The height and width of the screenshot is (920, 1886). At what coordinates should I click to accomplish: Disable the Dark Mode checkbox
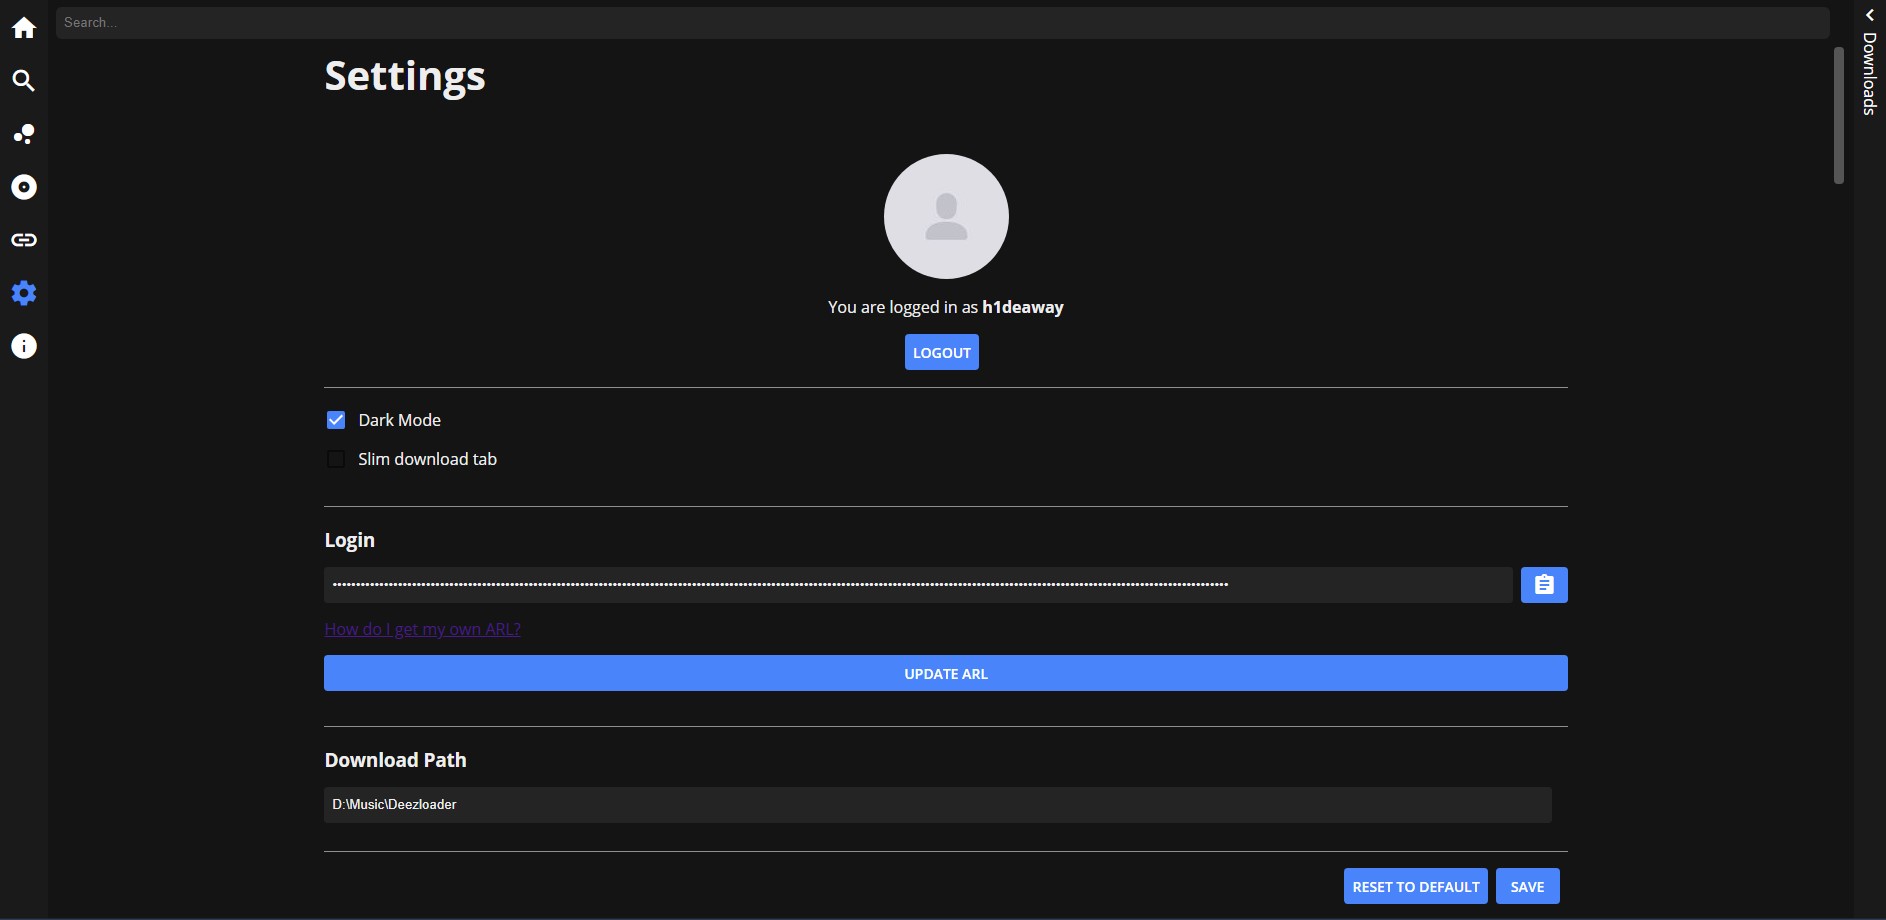336,420
